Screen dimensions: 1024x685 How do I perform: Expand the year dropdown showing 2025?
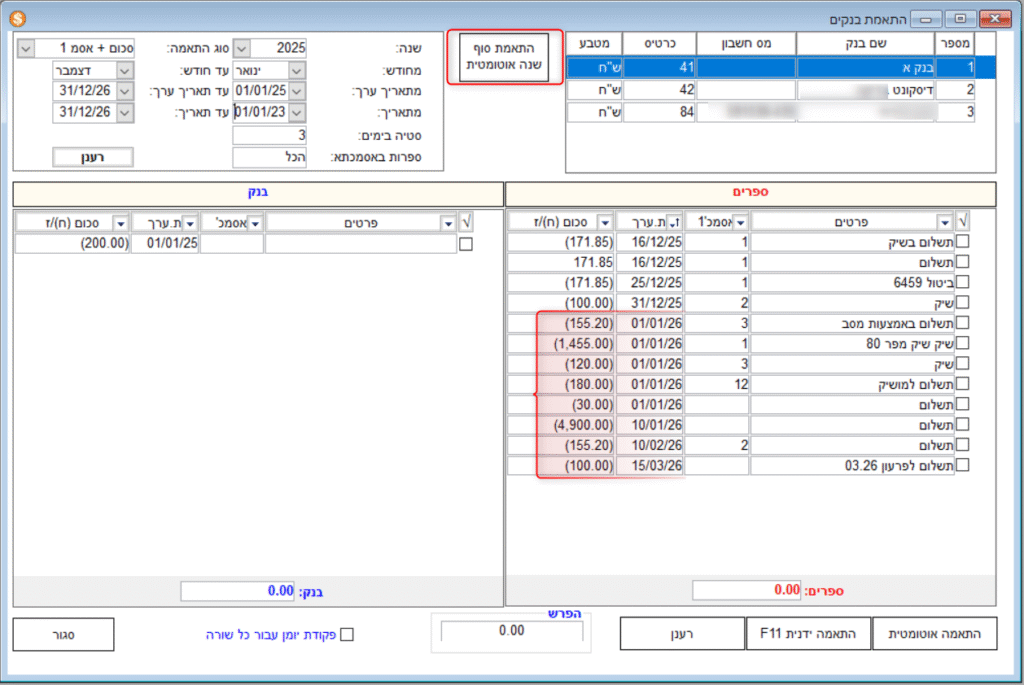tap(241, 48)
